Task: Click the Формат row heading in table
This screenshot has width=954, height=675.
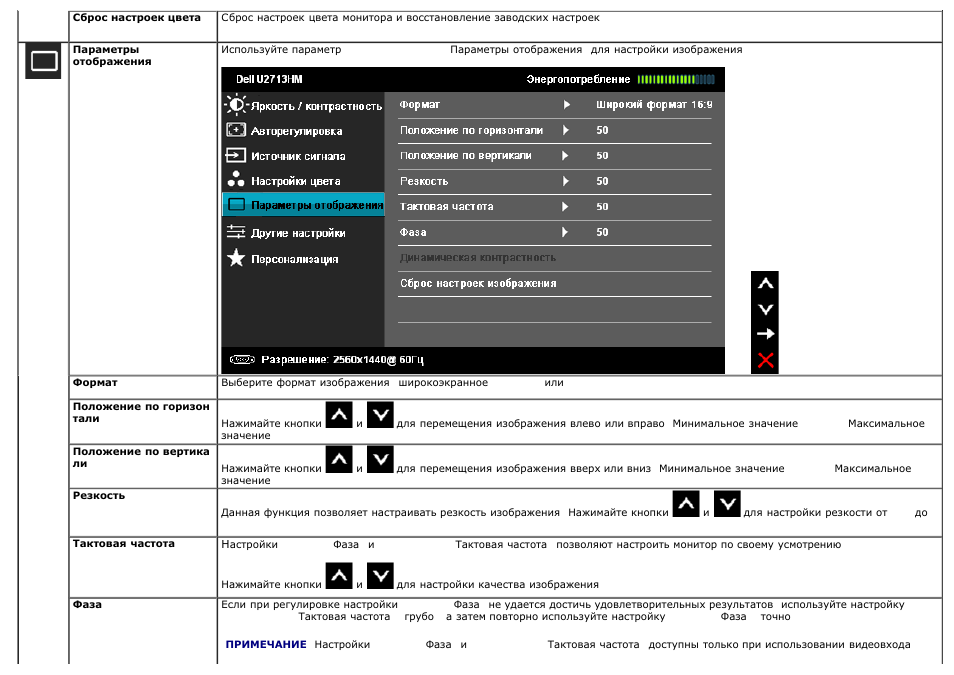Action: point(95,383)
